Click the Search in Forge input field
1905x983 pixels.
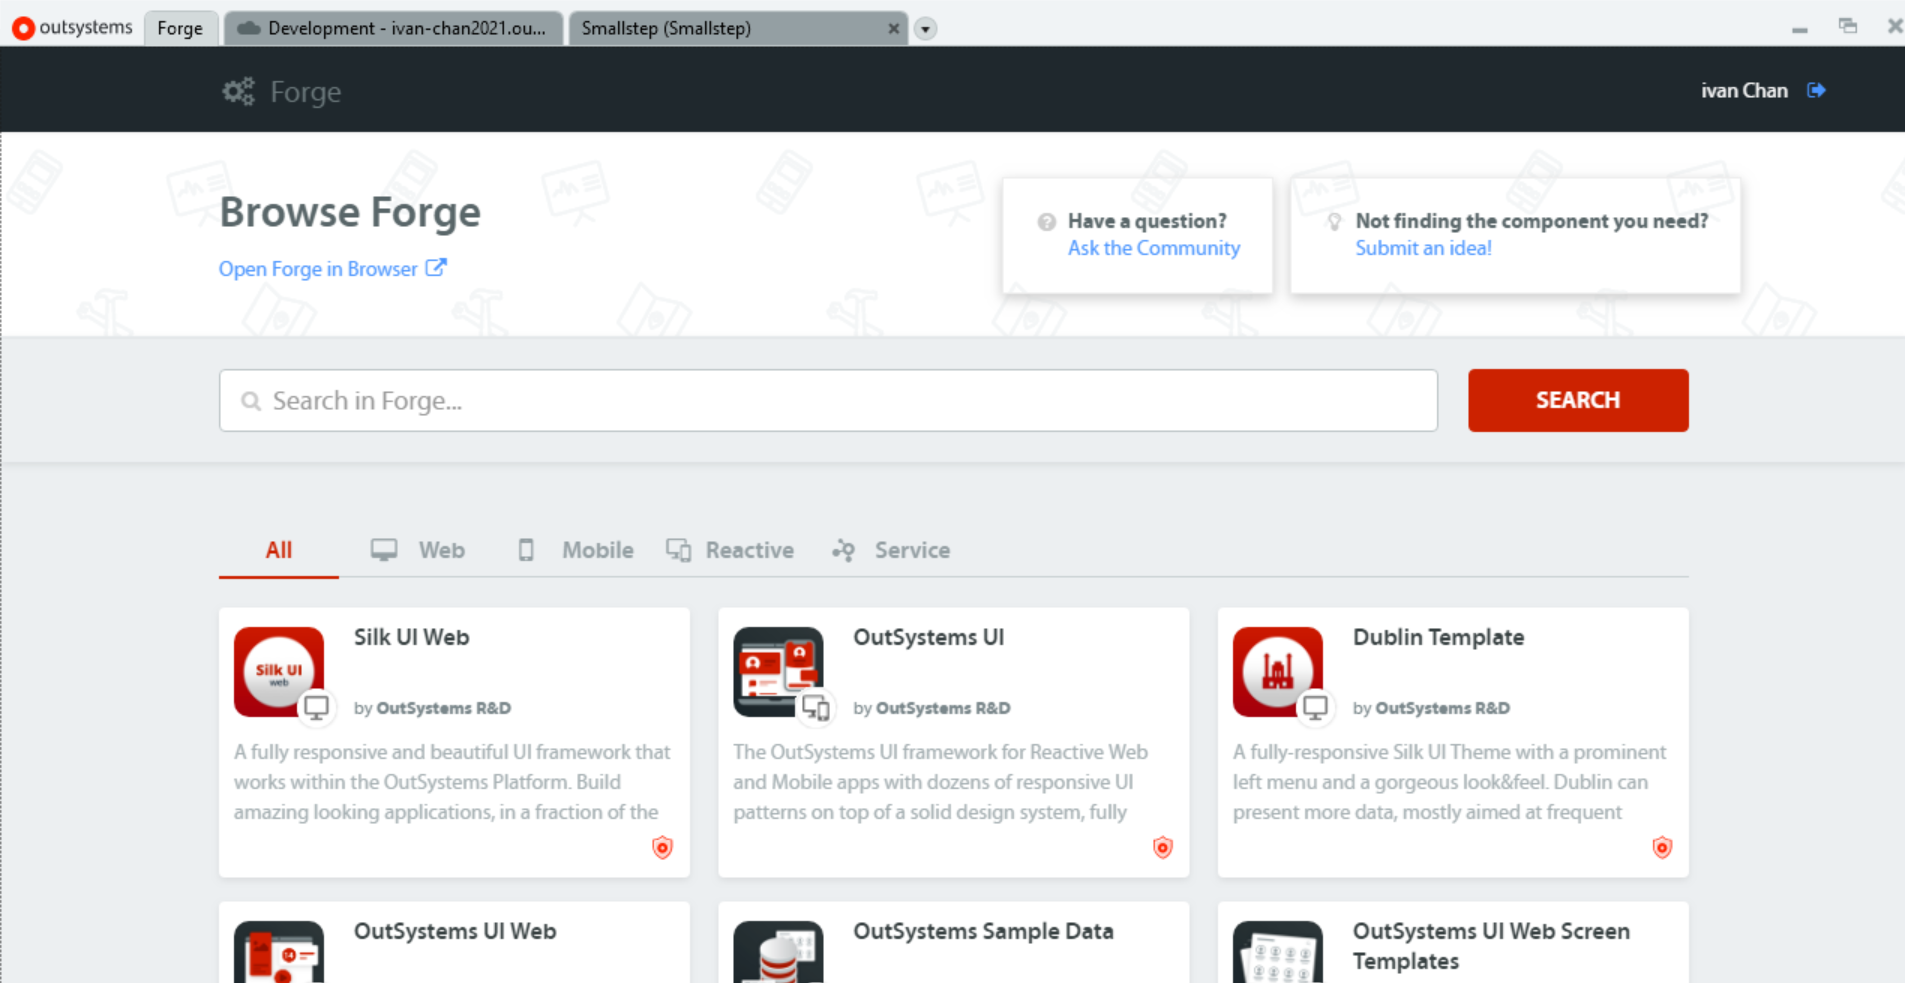[828, 401]
